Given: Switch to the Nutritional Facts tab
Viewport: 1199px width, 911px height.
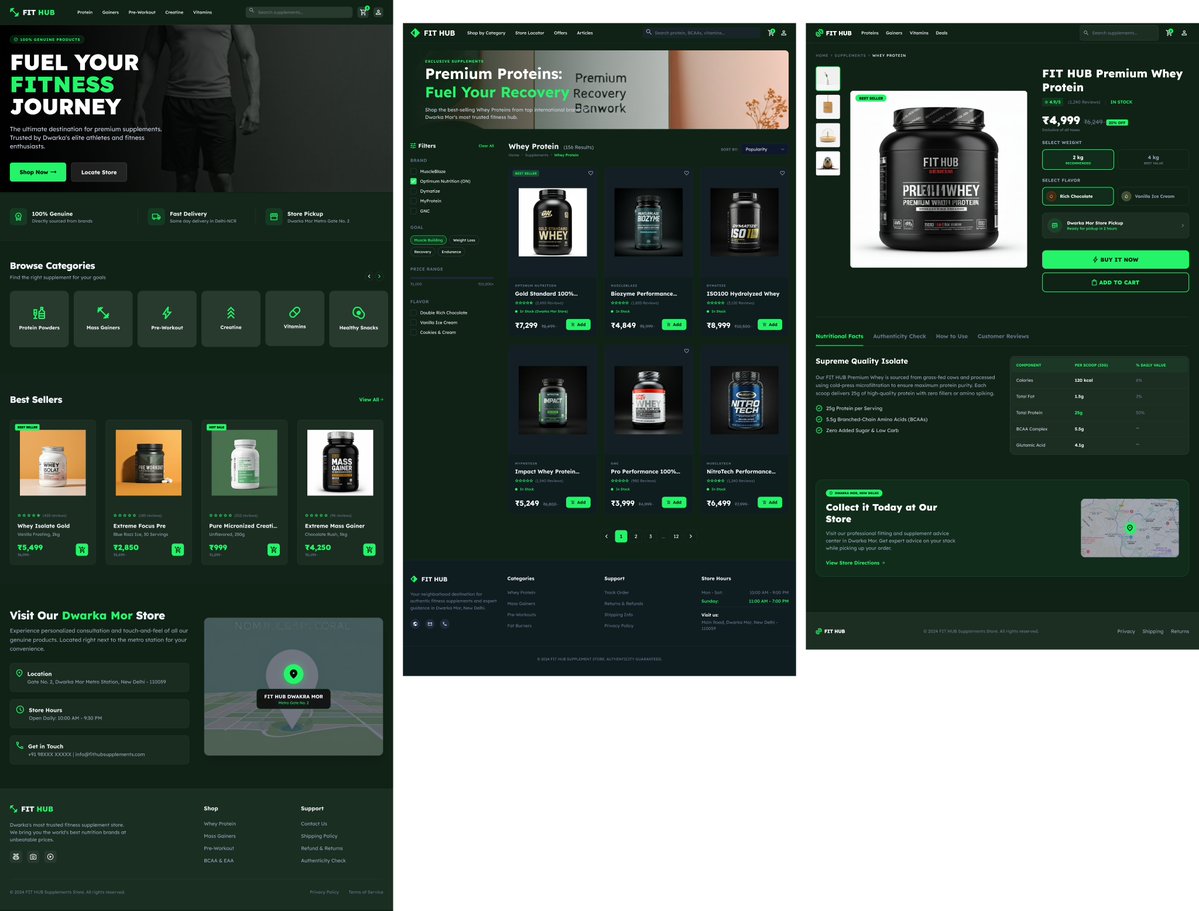Looking at the screenshot, I should 839,336.
